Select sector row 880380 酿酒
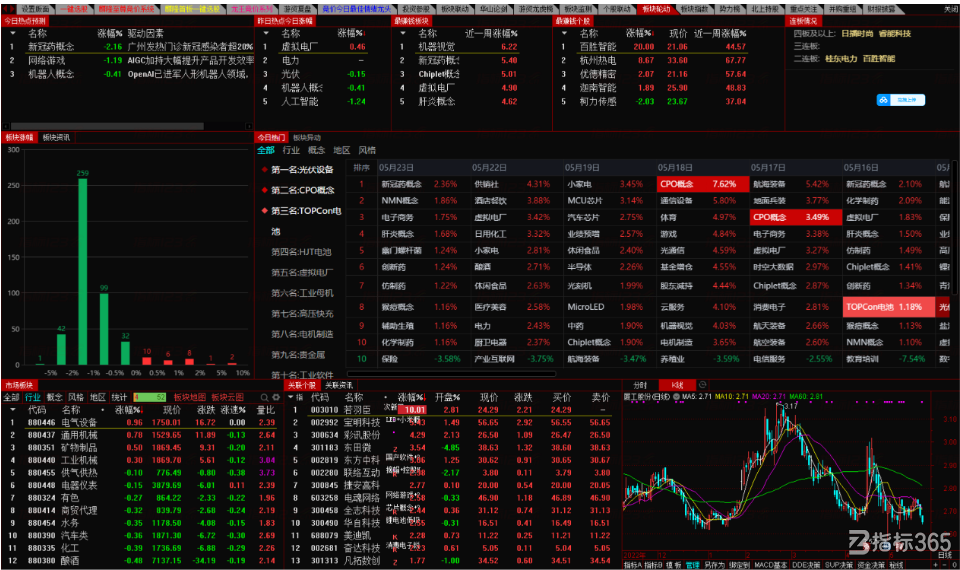The width and height of the screenshot is (960, 570). 142,560
